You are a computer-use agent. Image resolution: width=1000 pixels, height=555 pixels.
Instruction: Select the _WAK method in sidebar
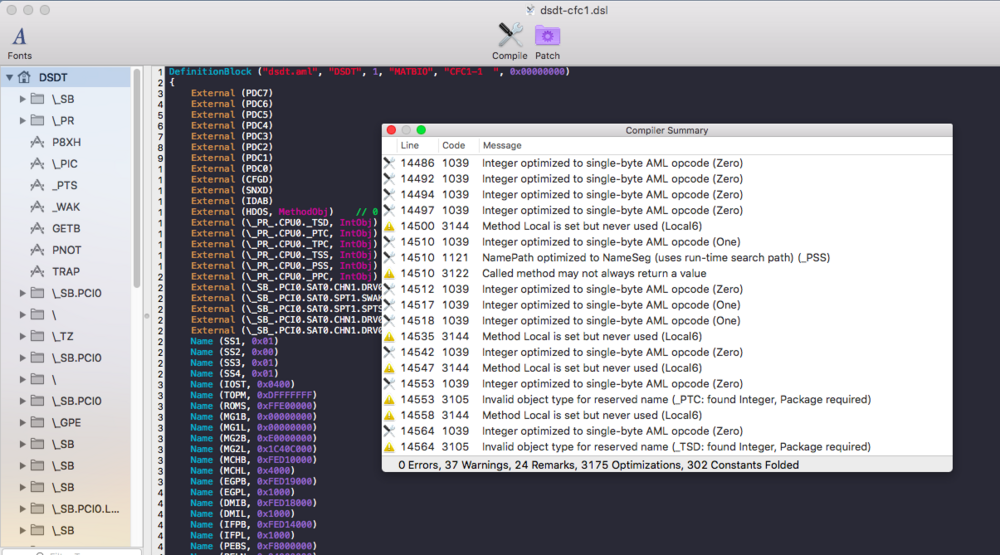pos(66,207)
